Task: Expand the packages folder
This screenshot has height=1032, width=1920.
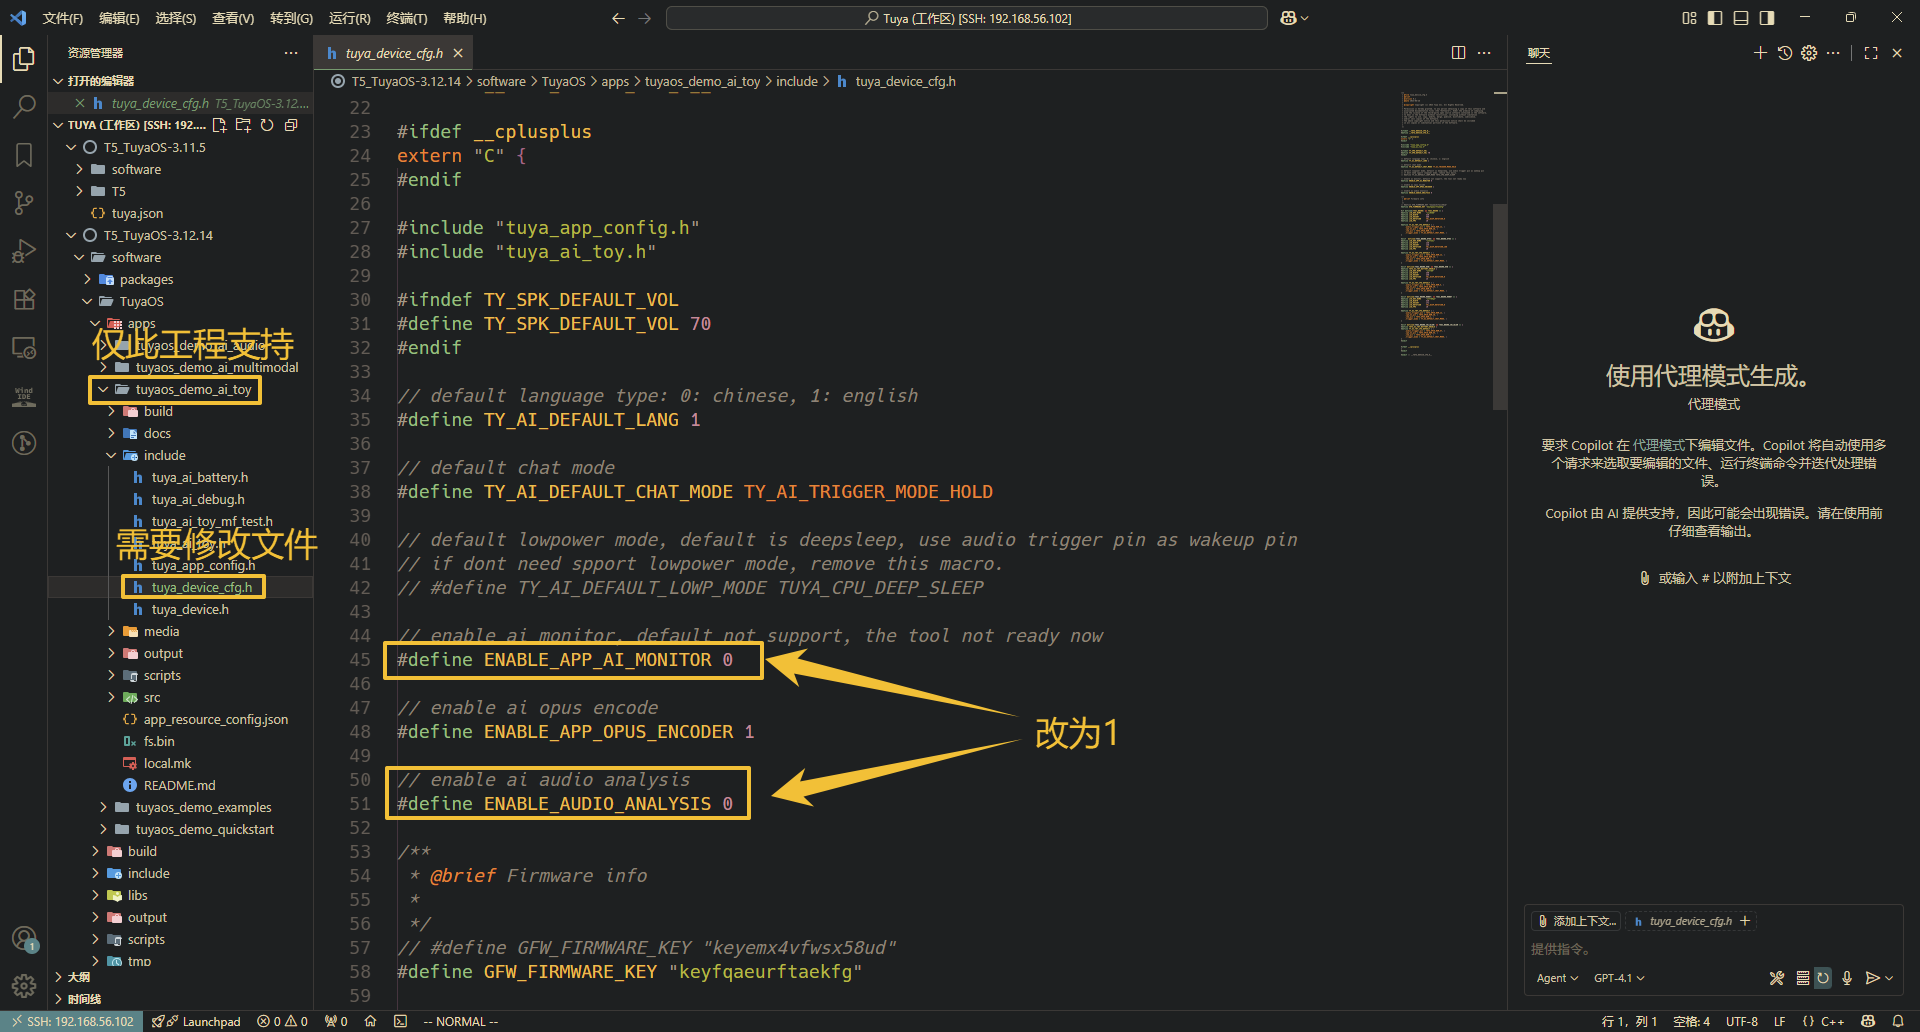Action: click(x=146, y=279)
